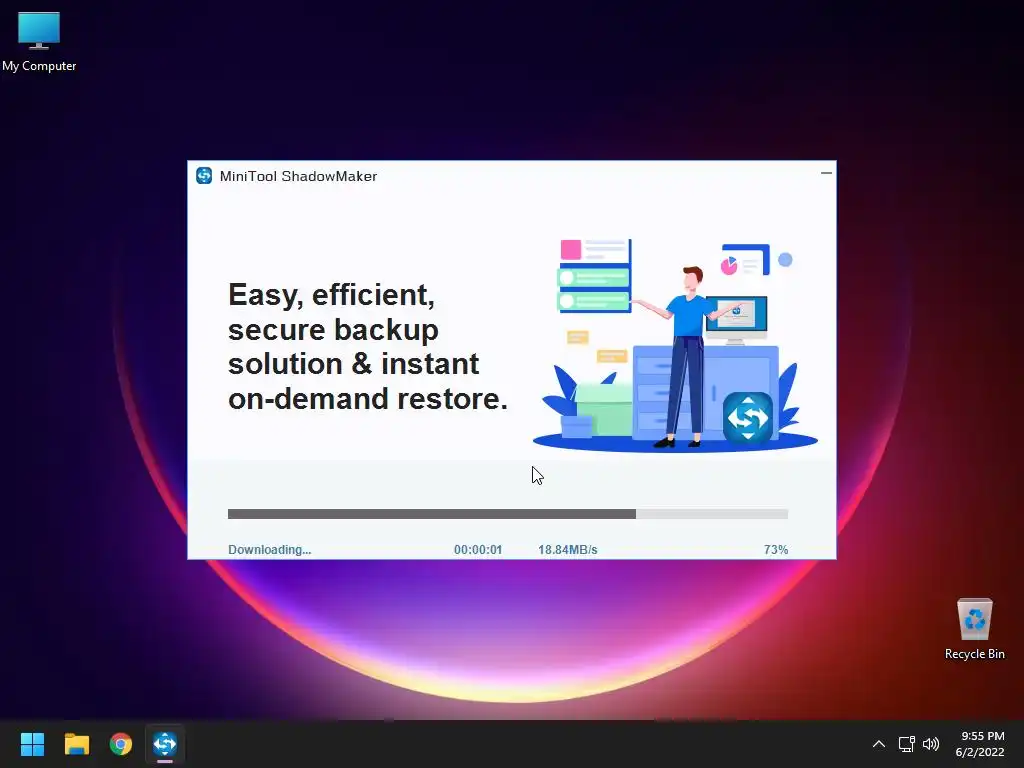The height and width of the screenshot is (768, 1024).
Task: Click the 73% progress percentage
Action: click(776, 550)
